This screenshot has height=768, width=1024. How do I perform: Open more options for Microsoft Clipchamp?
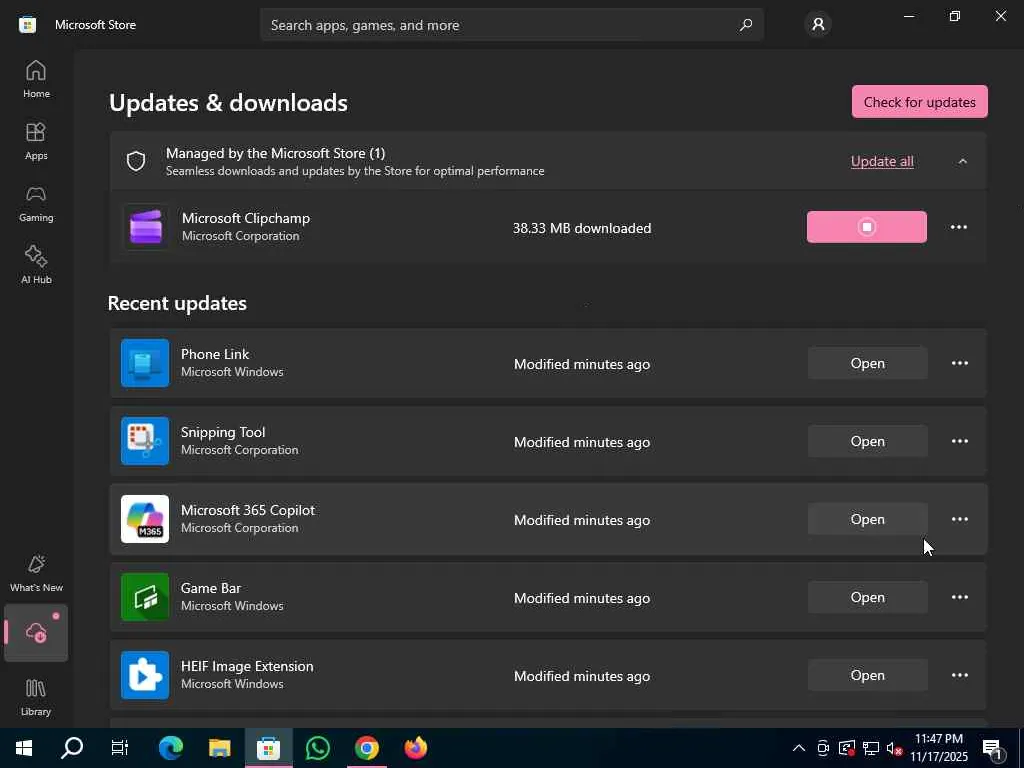(x=959, y=227)
